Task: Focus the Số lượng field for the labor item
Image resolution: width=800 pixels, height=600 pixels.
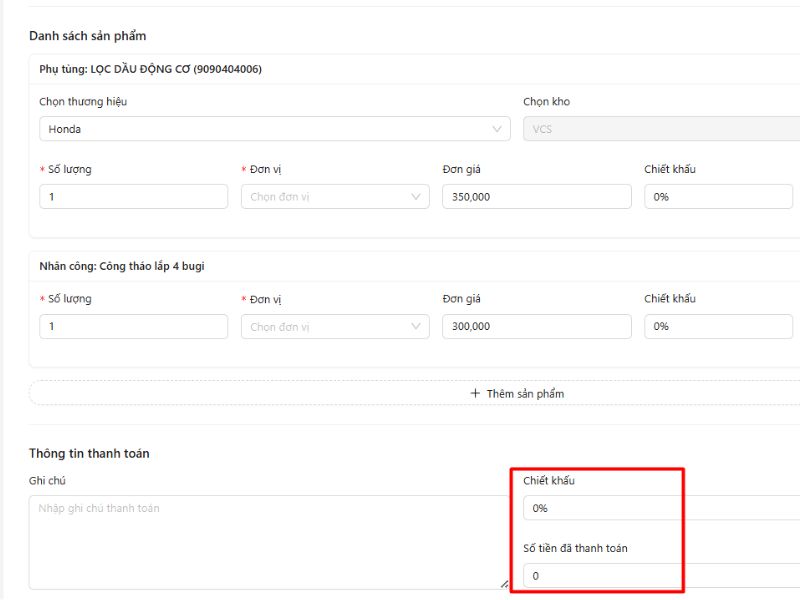Action: tap(133, 327)
